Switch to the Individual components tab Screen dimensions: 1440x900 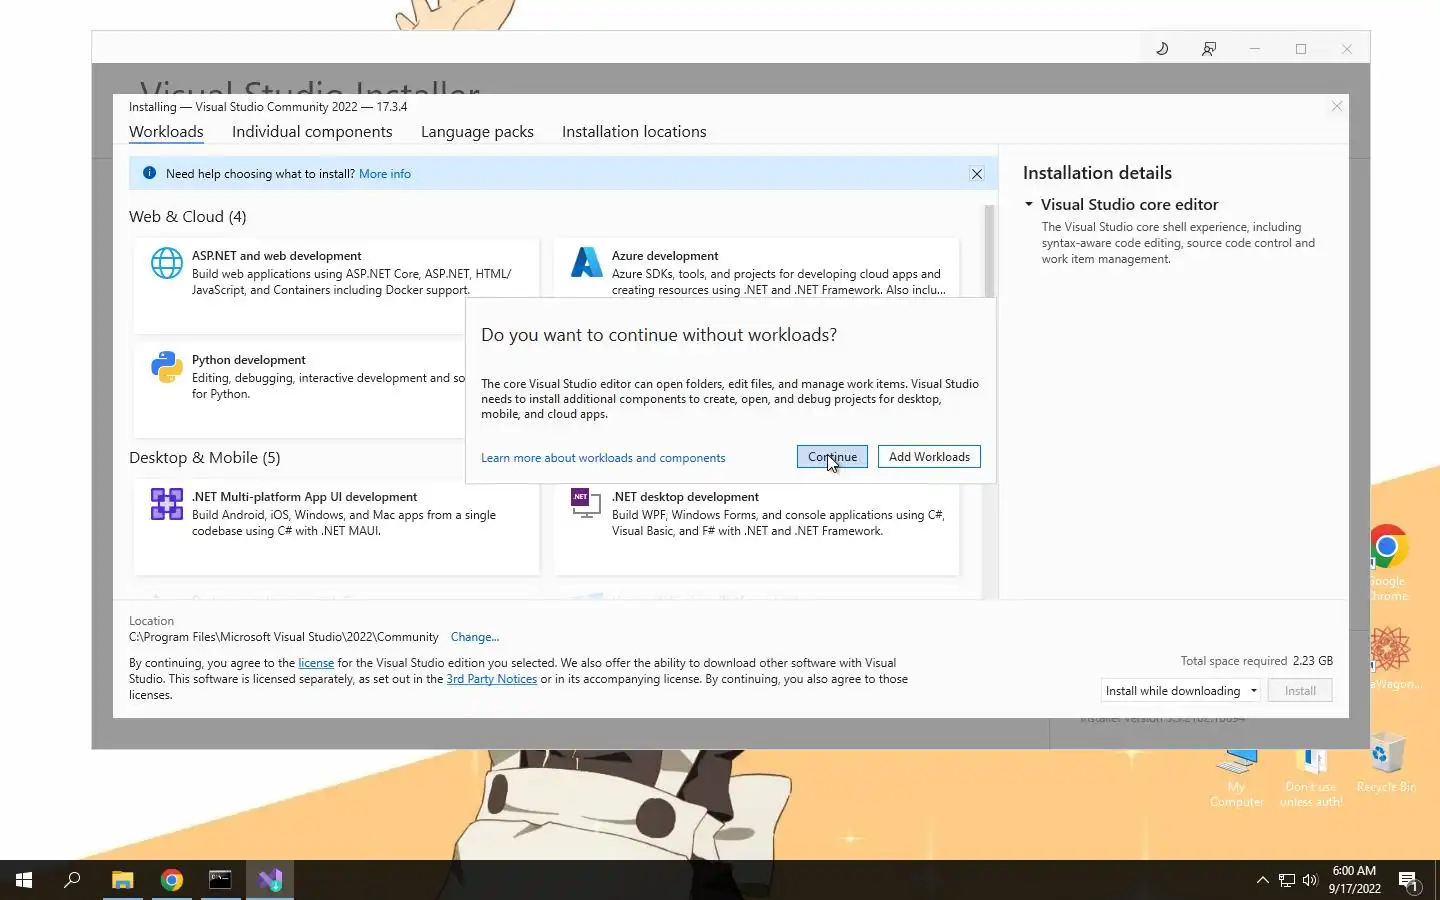click(312, 132)
